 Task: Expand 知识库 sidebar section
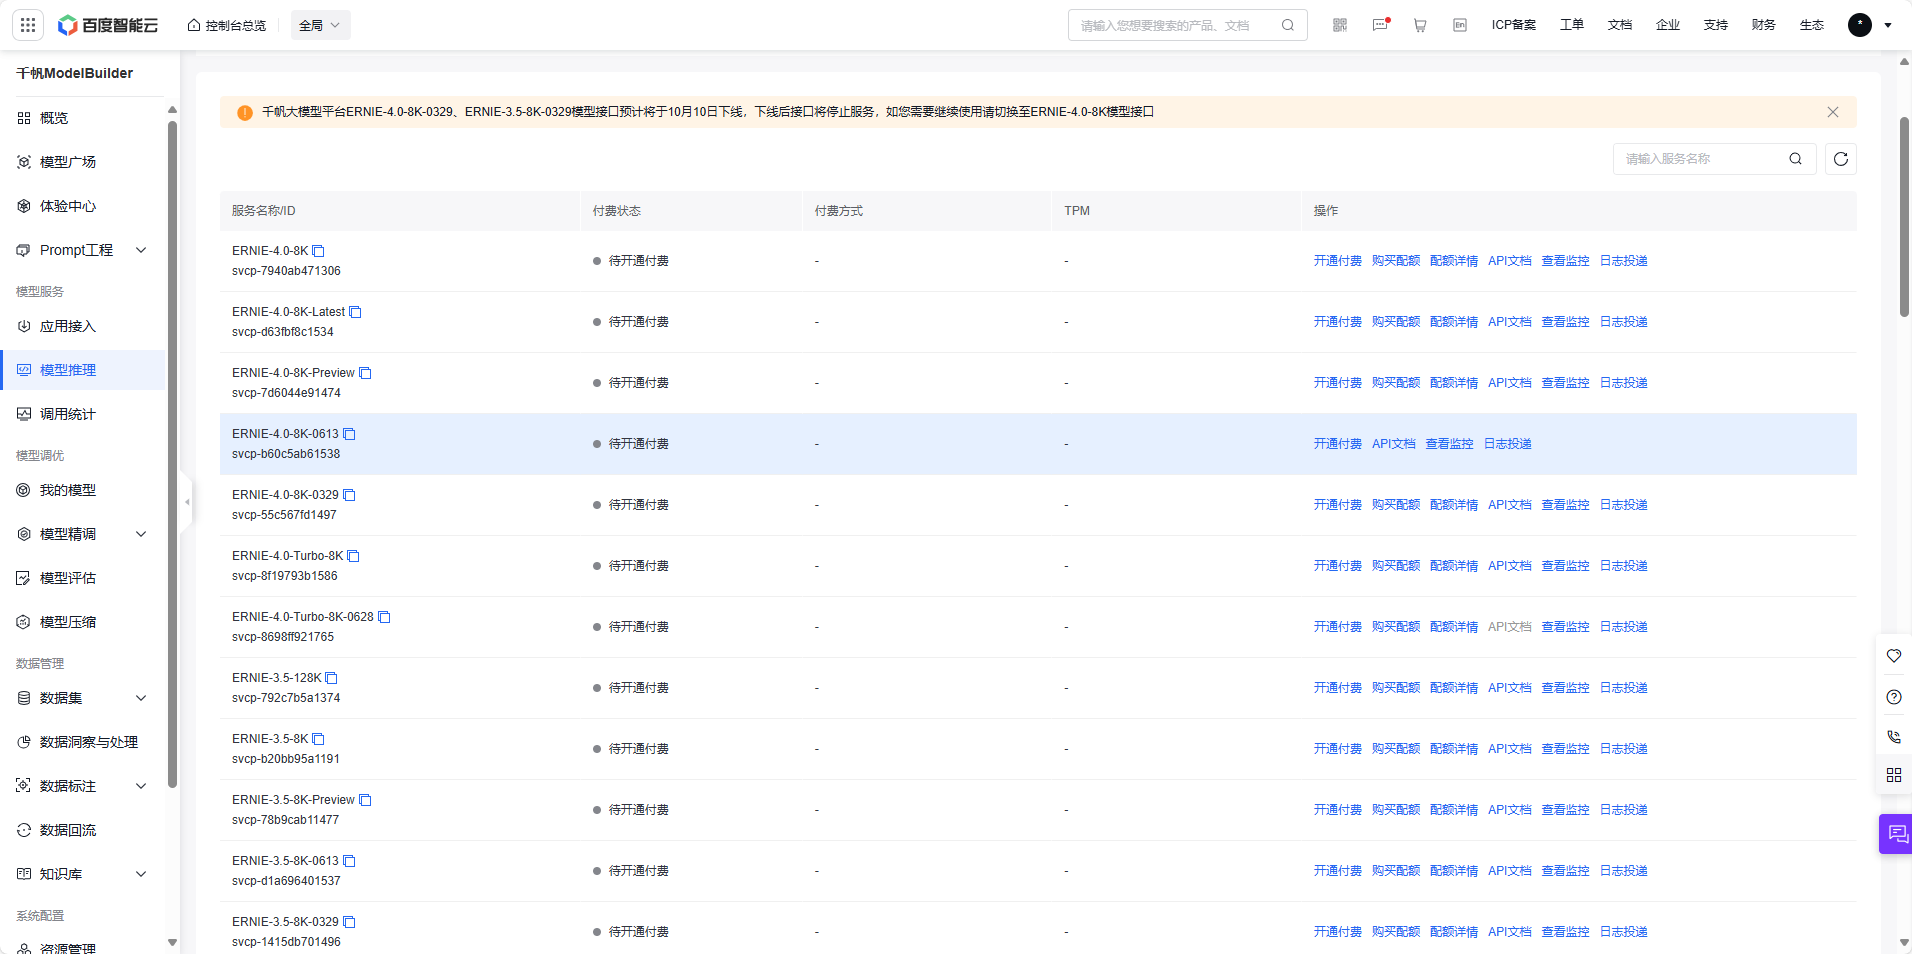[83, 874]
